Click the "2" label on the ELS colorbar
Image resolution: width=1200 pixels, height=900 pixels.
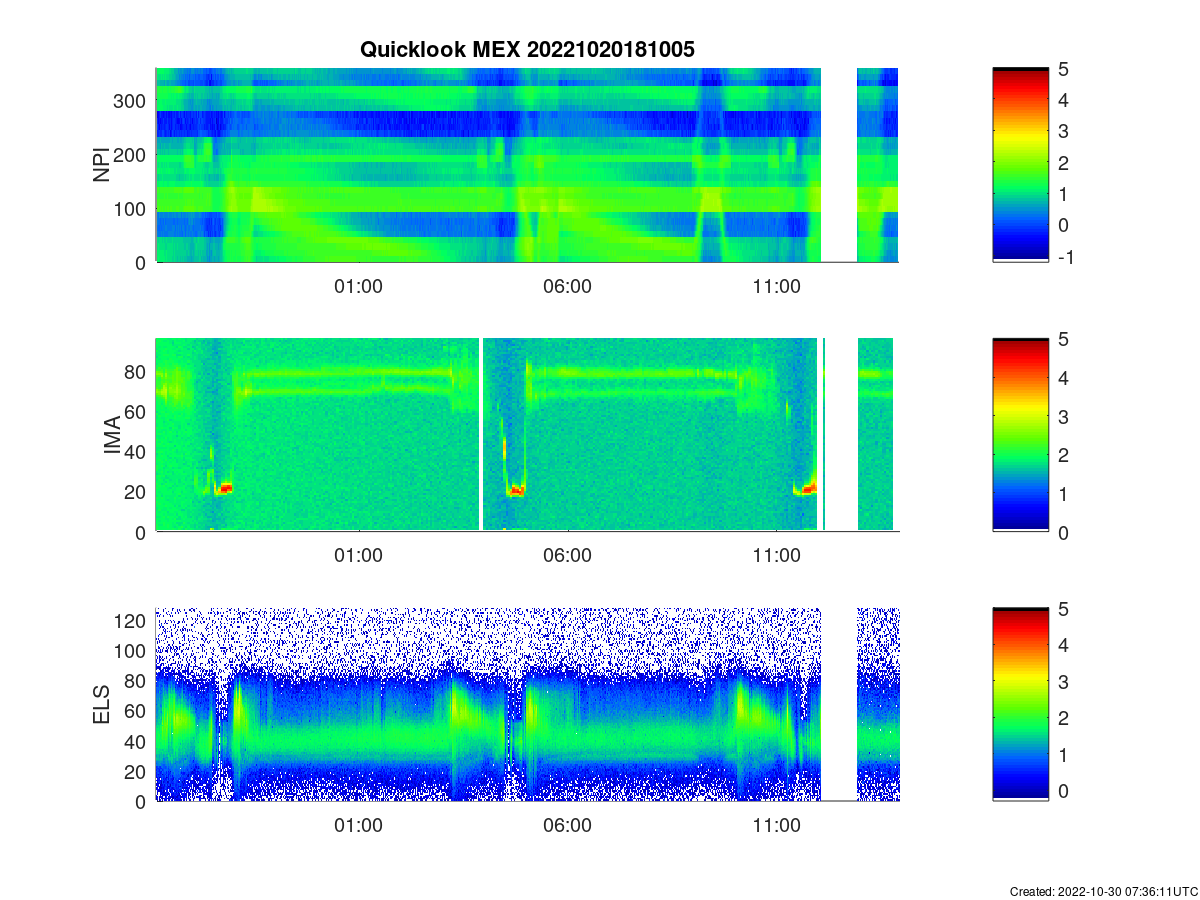1063,718
